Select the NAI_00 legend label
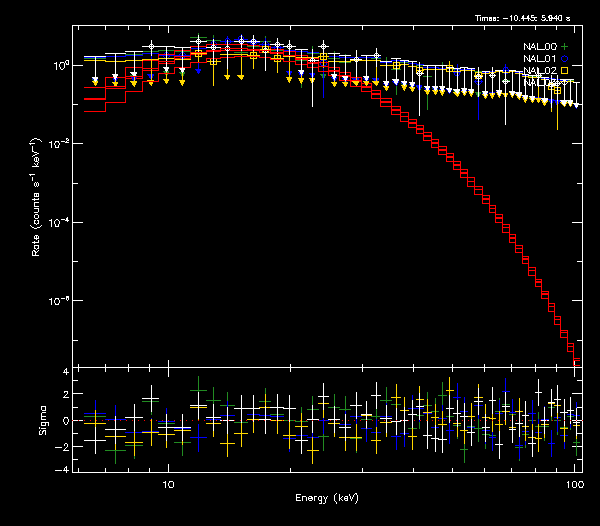 pyautogui.click(x=538, y=45)
